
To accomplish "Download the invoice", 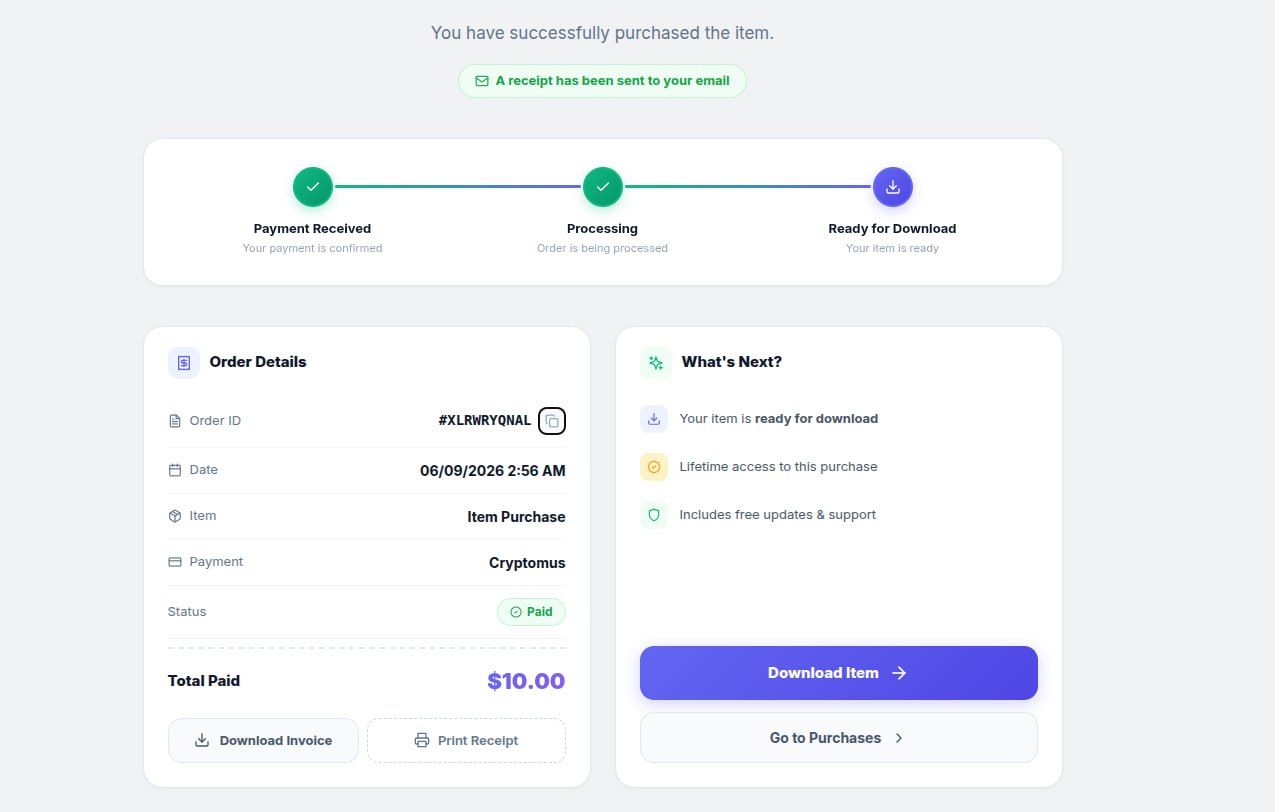I will pos(263,741).
